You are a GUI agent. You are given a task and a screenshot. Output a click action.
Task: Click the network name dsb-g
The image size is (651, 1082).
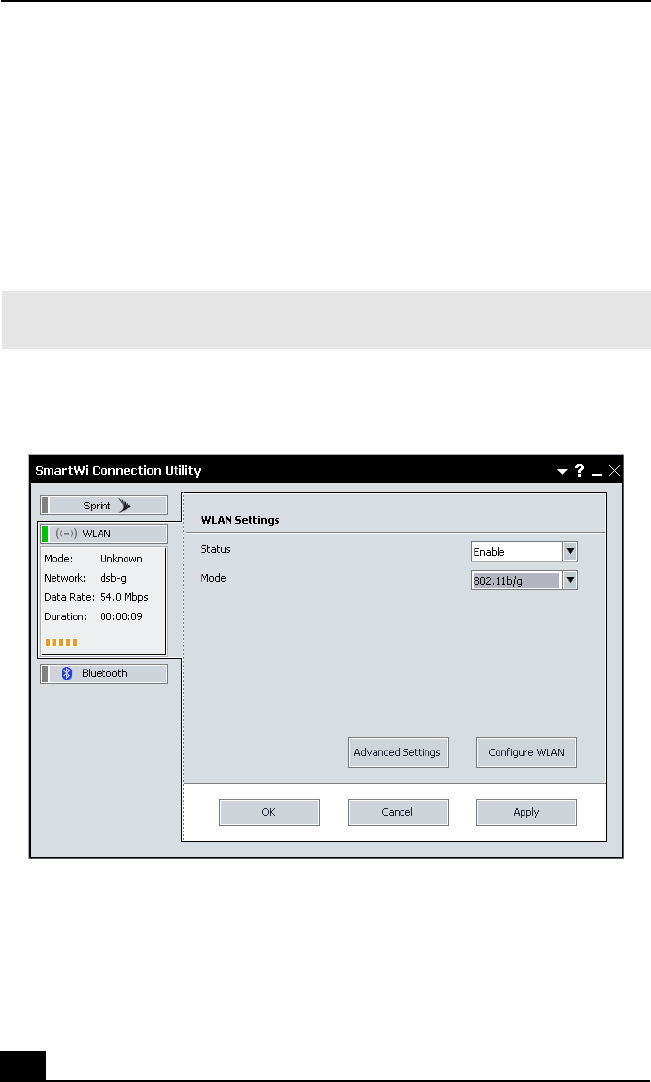click(113, 578)
